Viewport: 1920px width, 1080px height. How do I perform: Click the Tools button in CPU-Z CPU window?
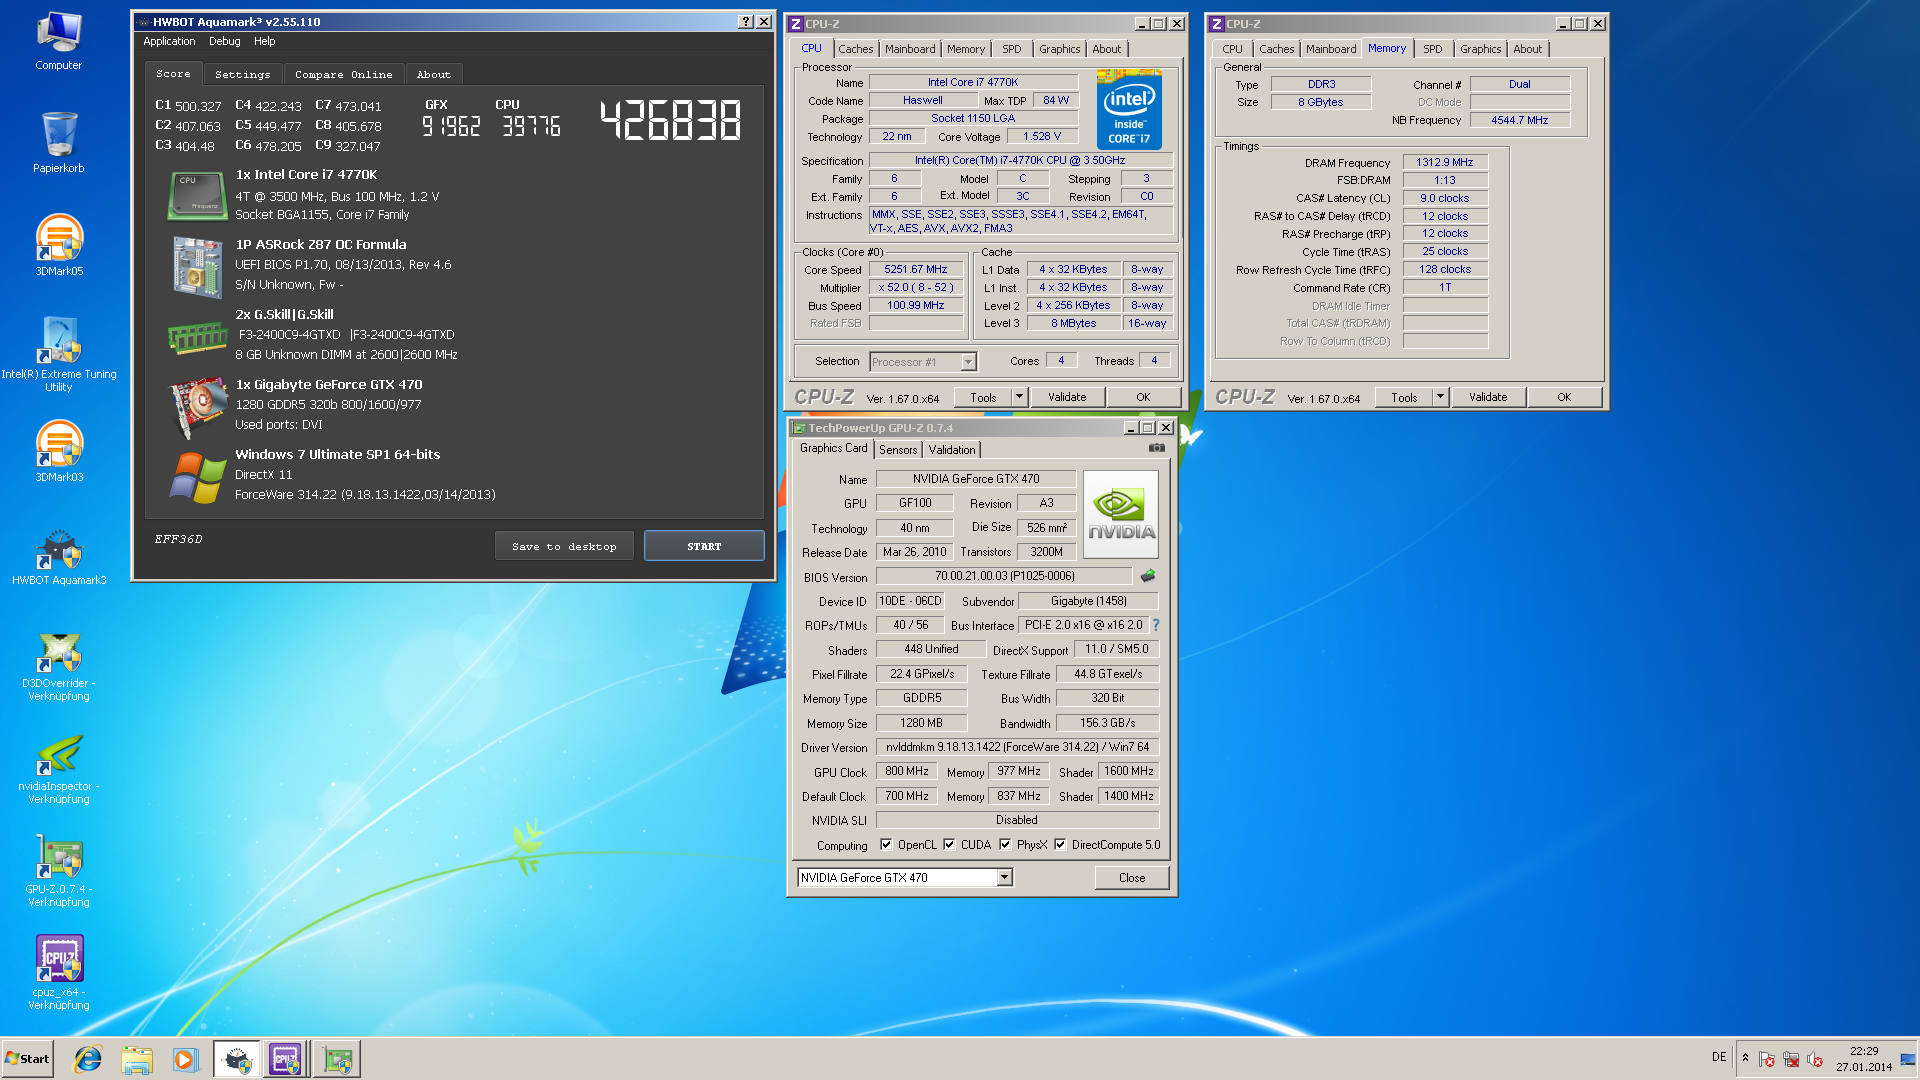(x=983, y=397)
